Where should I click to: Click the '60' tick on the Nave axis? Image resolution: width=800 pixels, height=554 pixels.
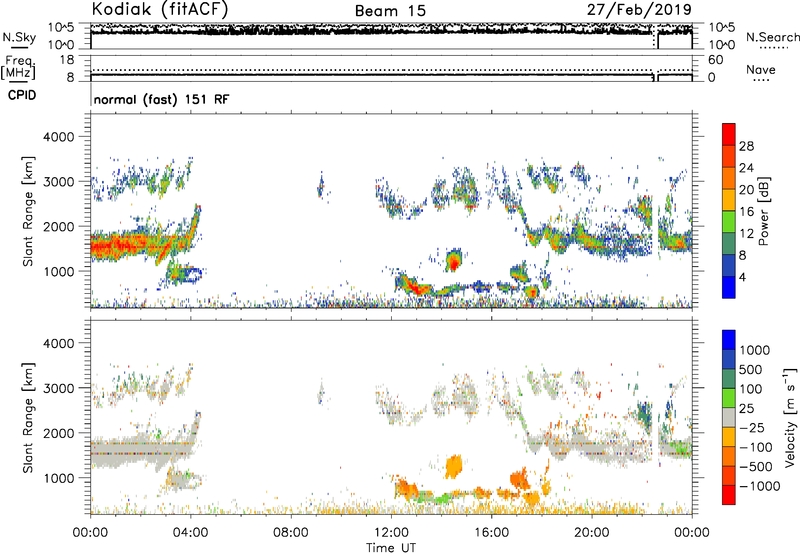click(x=715, y=60)
